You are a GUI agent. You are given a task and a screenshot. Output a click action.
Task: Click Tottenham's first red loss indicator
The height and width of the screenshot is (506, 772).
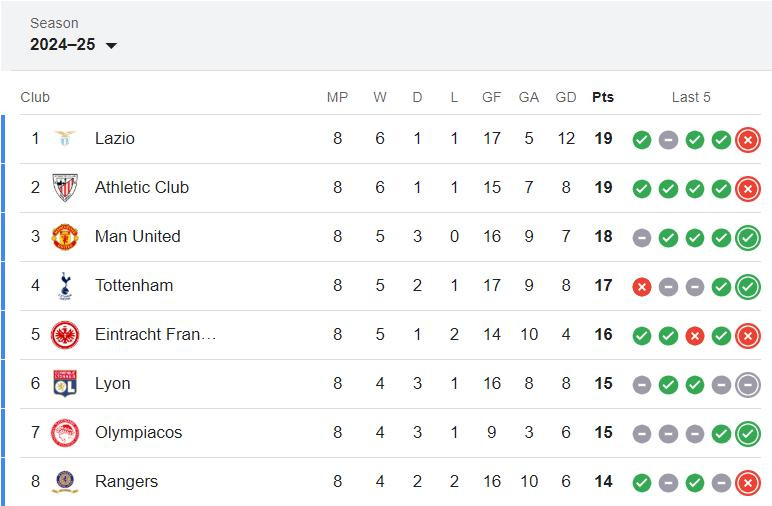[x=642, y=287]
